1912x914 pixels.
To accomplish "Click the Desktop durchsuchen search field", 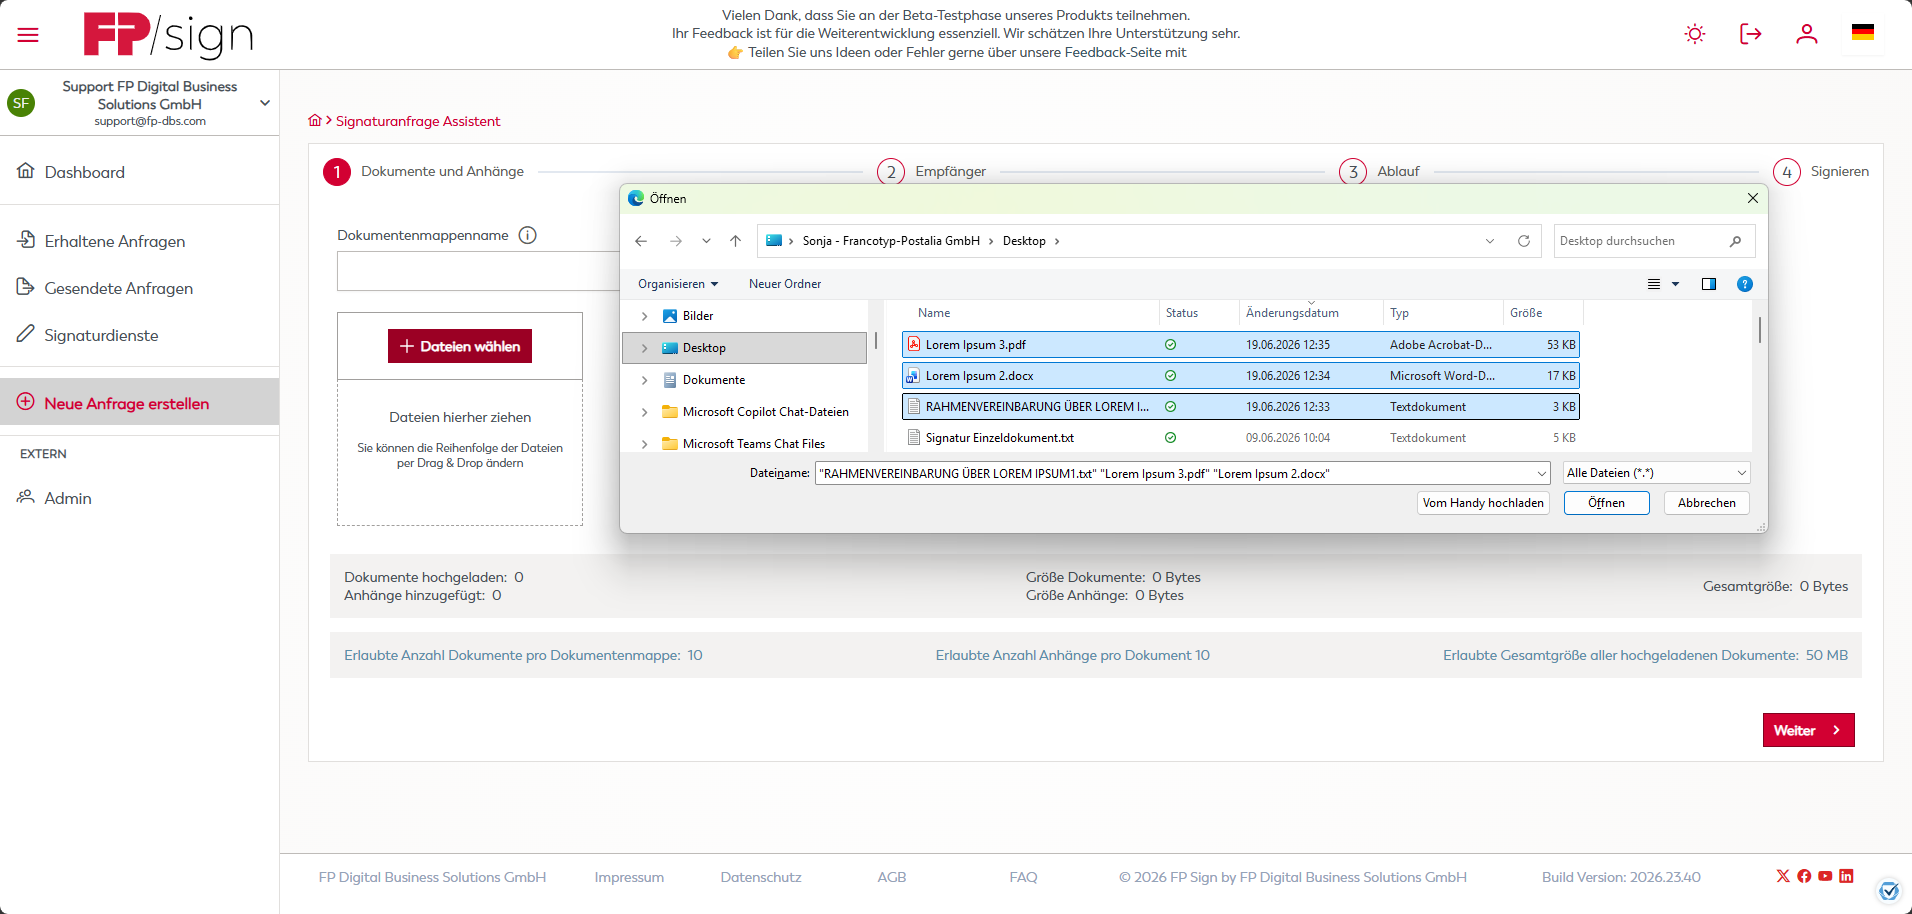I will (1654, 241).
